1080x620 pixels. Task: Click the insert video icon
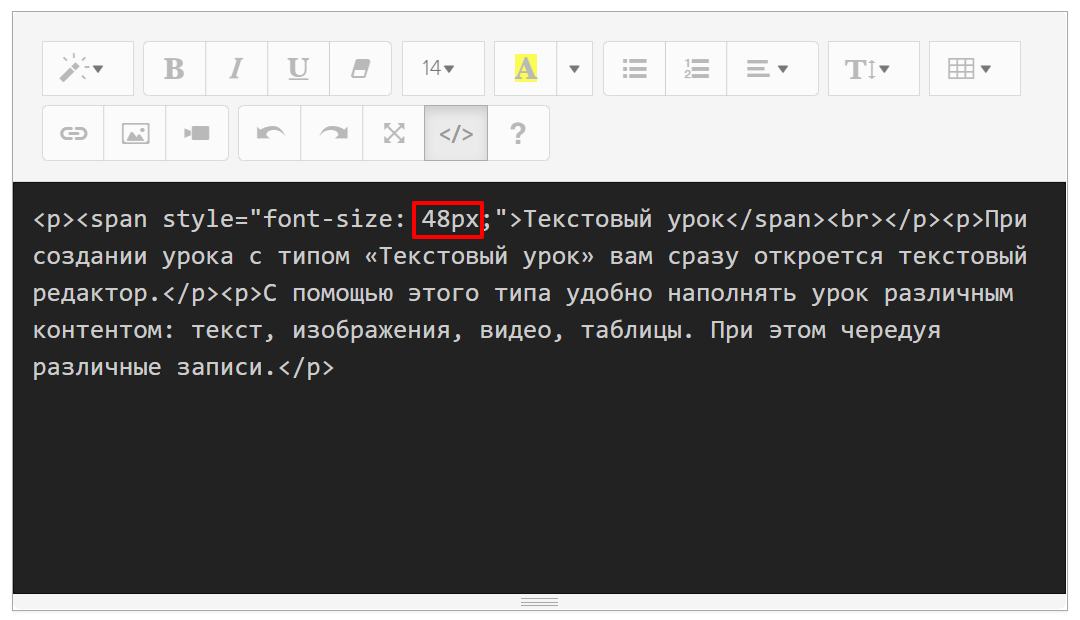pos(197,133)
